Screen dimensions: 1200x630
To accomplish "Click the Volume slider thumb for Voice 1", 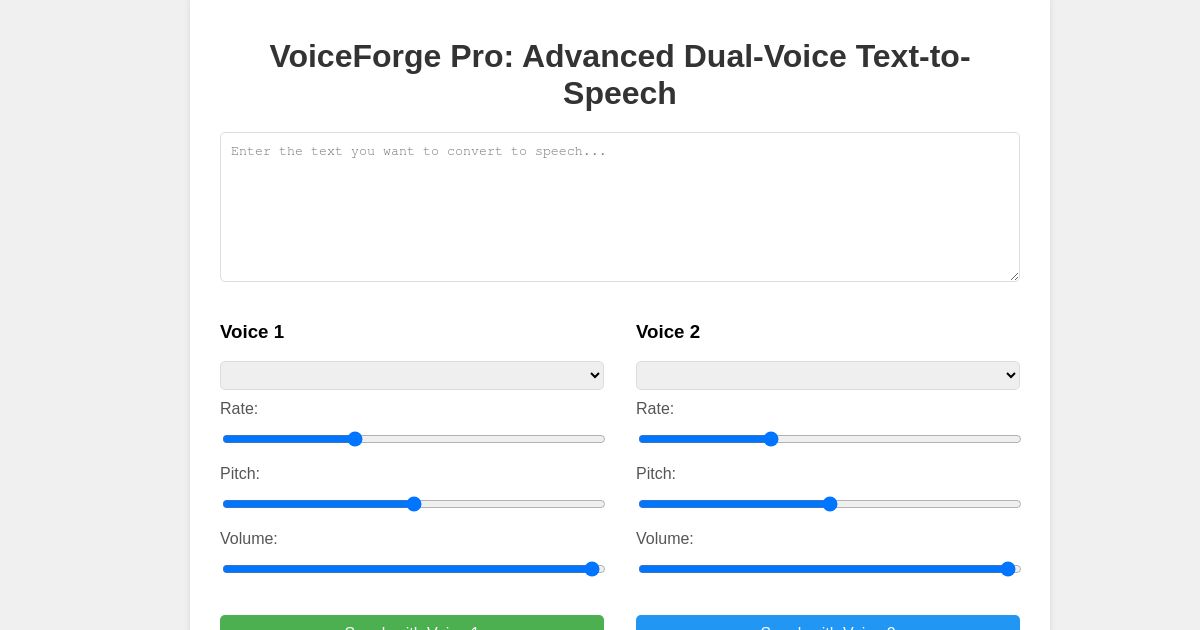I will pyautogui.click(x=592, y=569).
